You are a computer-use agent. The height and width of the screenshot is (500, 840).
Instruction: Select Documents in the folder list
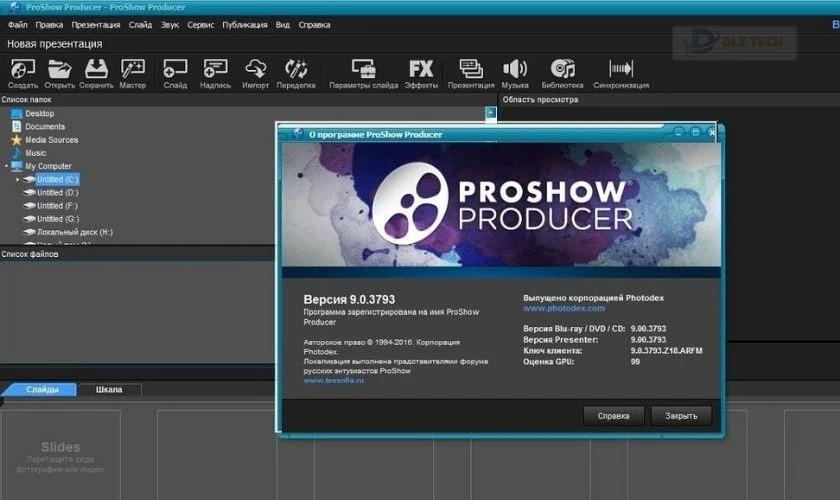[x=45, y=126]
